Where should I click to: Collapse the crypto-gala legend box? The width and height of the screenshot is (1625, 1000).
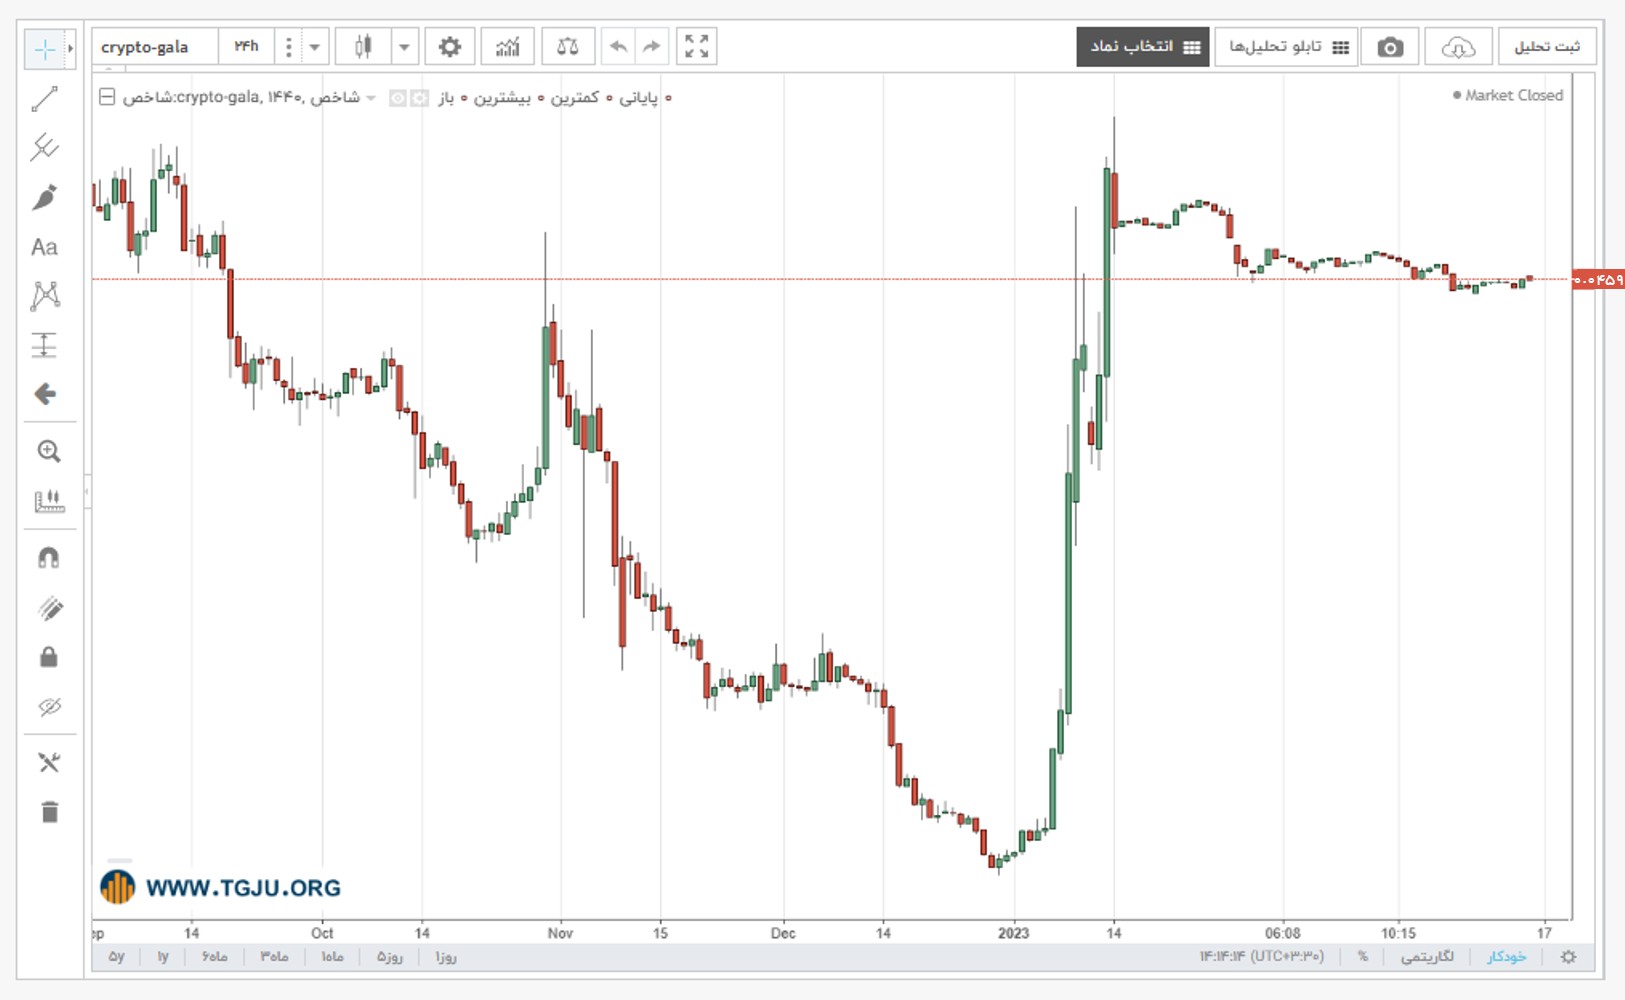click(x=107, y=97)
